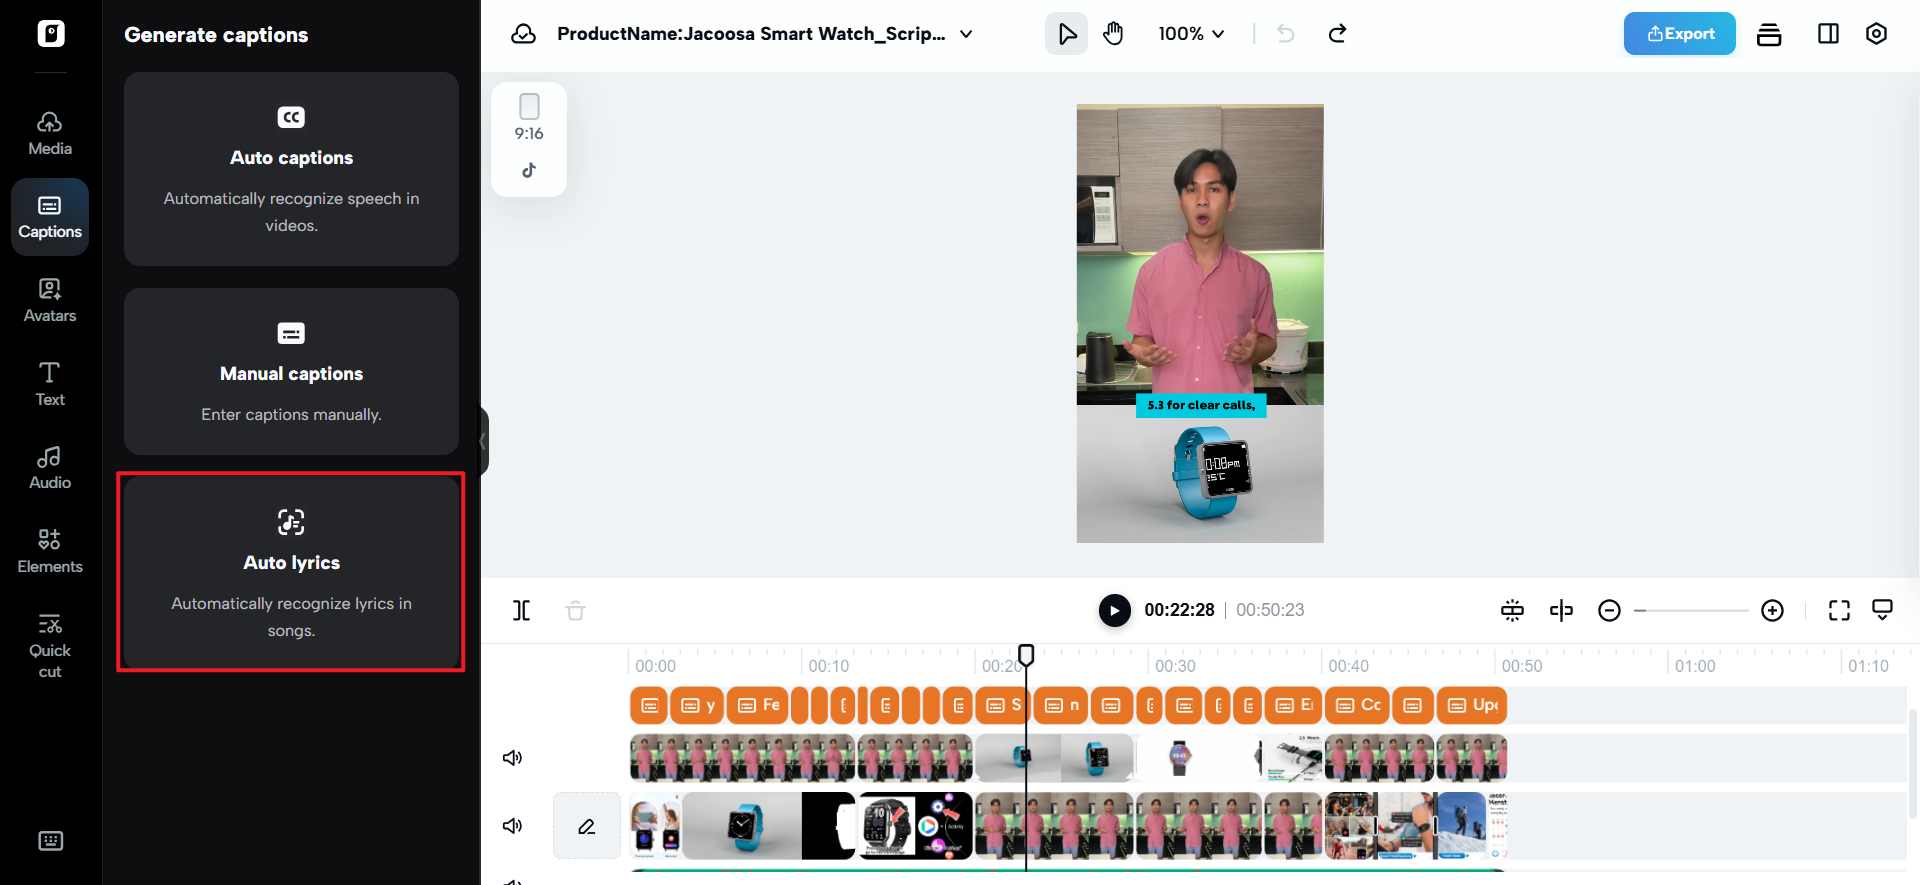This screenshot has height=885, width=1920.
Task: Click the current time 00:22:28 display
Action: pos(1179,610)
